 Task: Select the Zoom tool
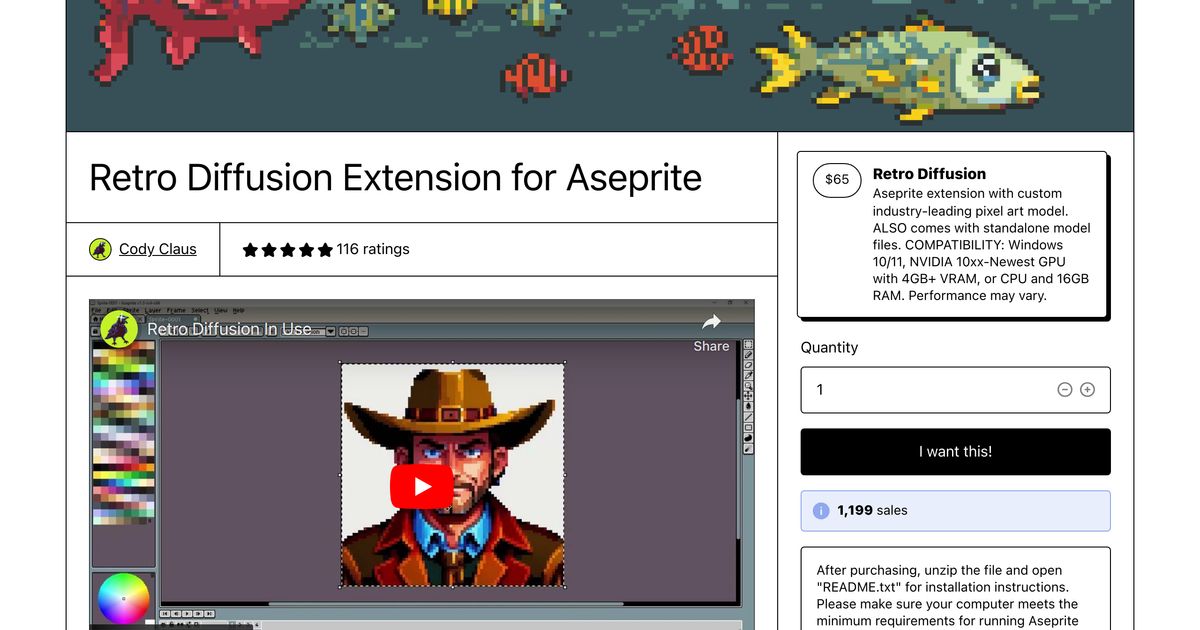click(749, 384)
